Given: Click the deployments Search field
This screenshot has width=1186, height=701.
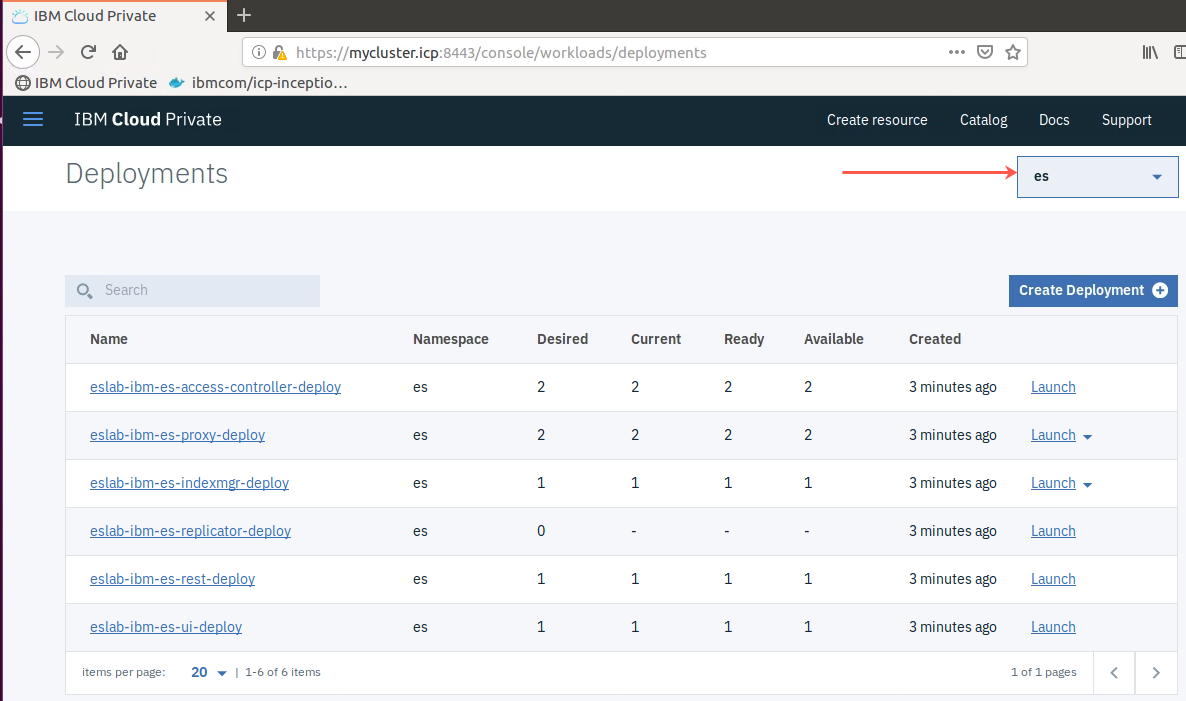Looking at the screenshot, I should [x=192, y=290].
